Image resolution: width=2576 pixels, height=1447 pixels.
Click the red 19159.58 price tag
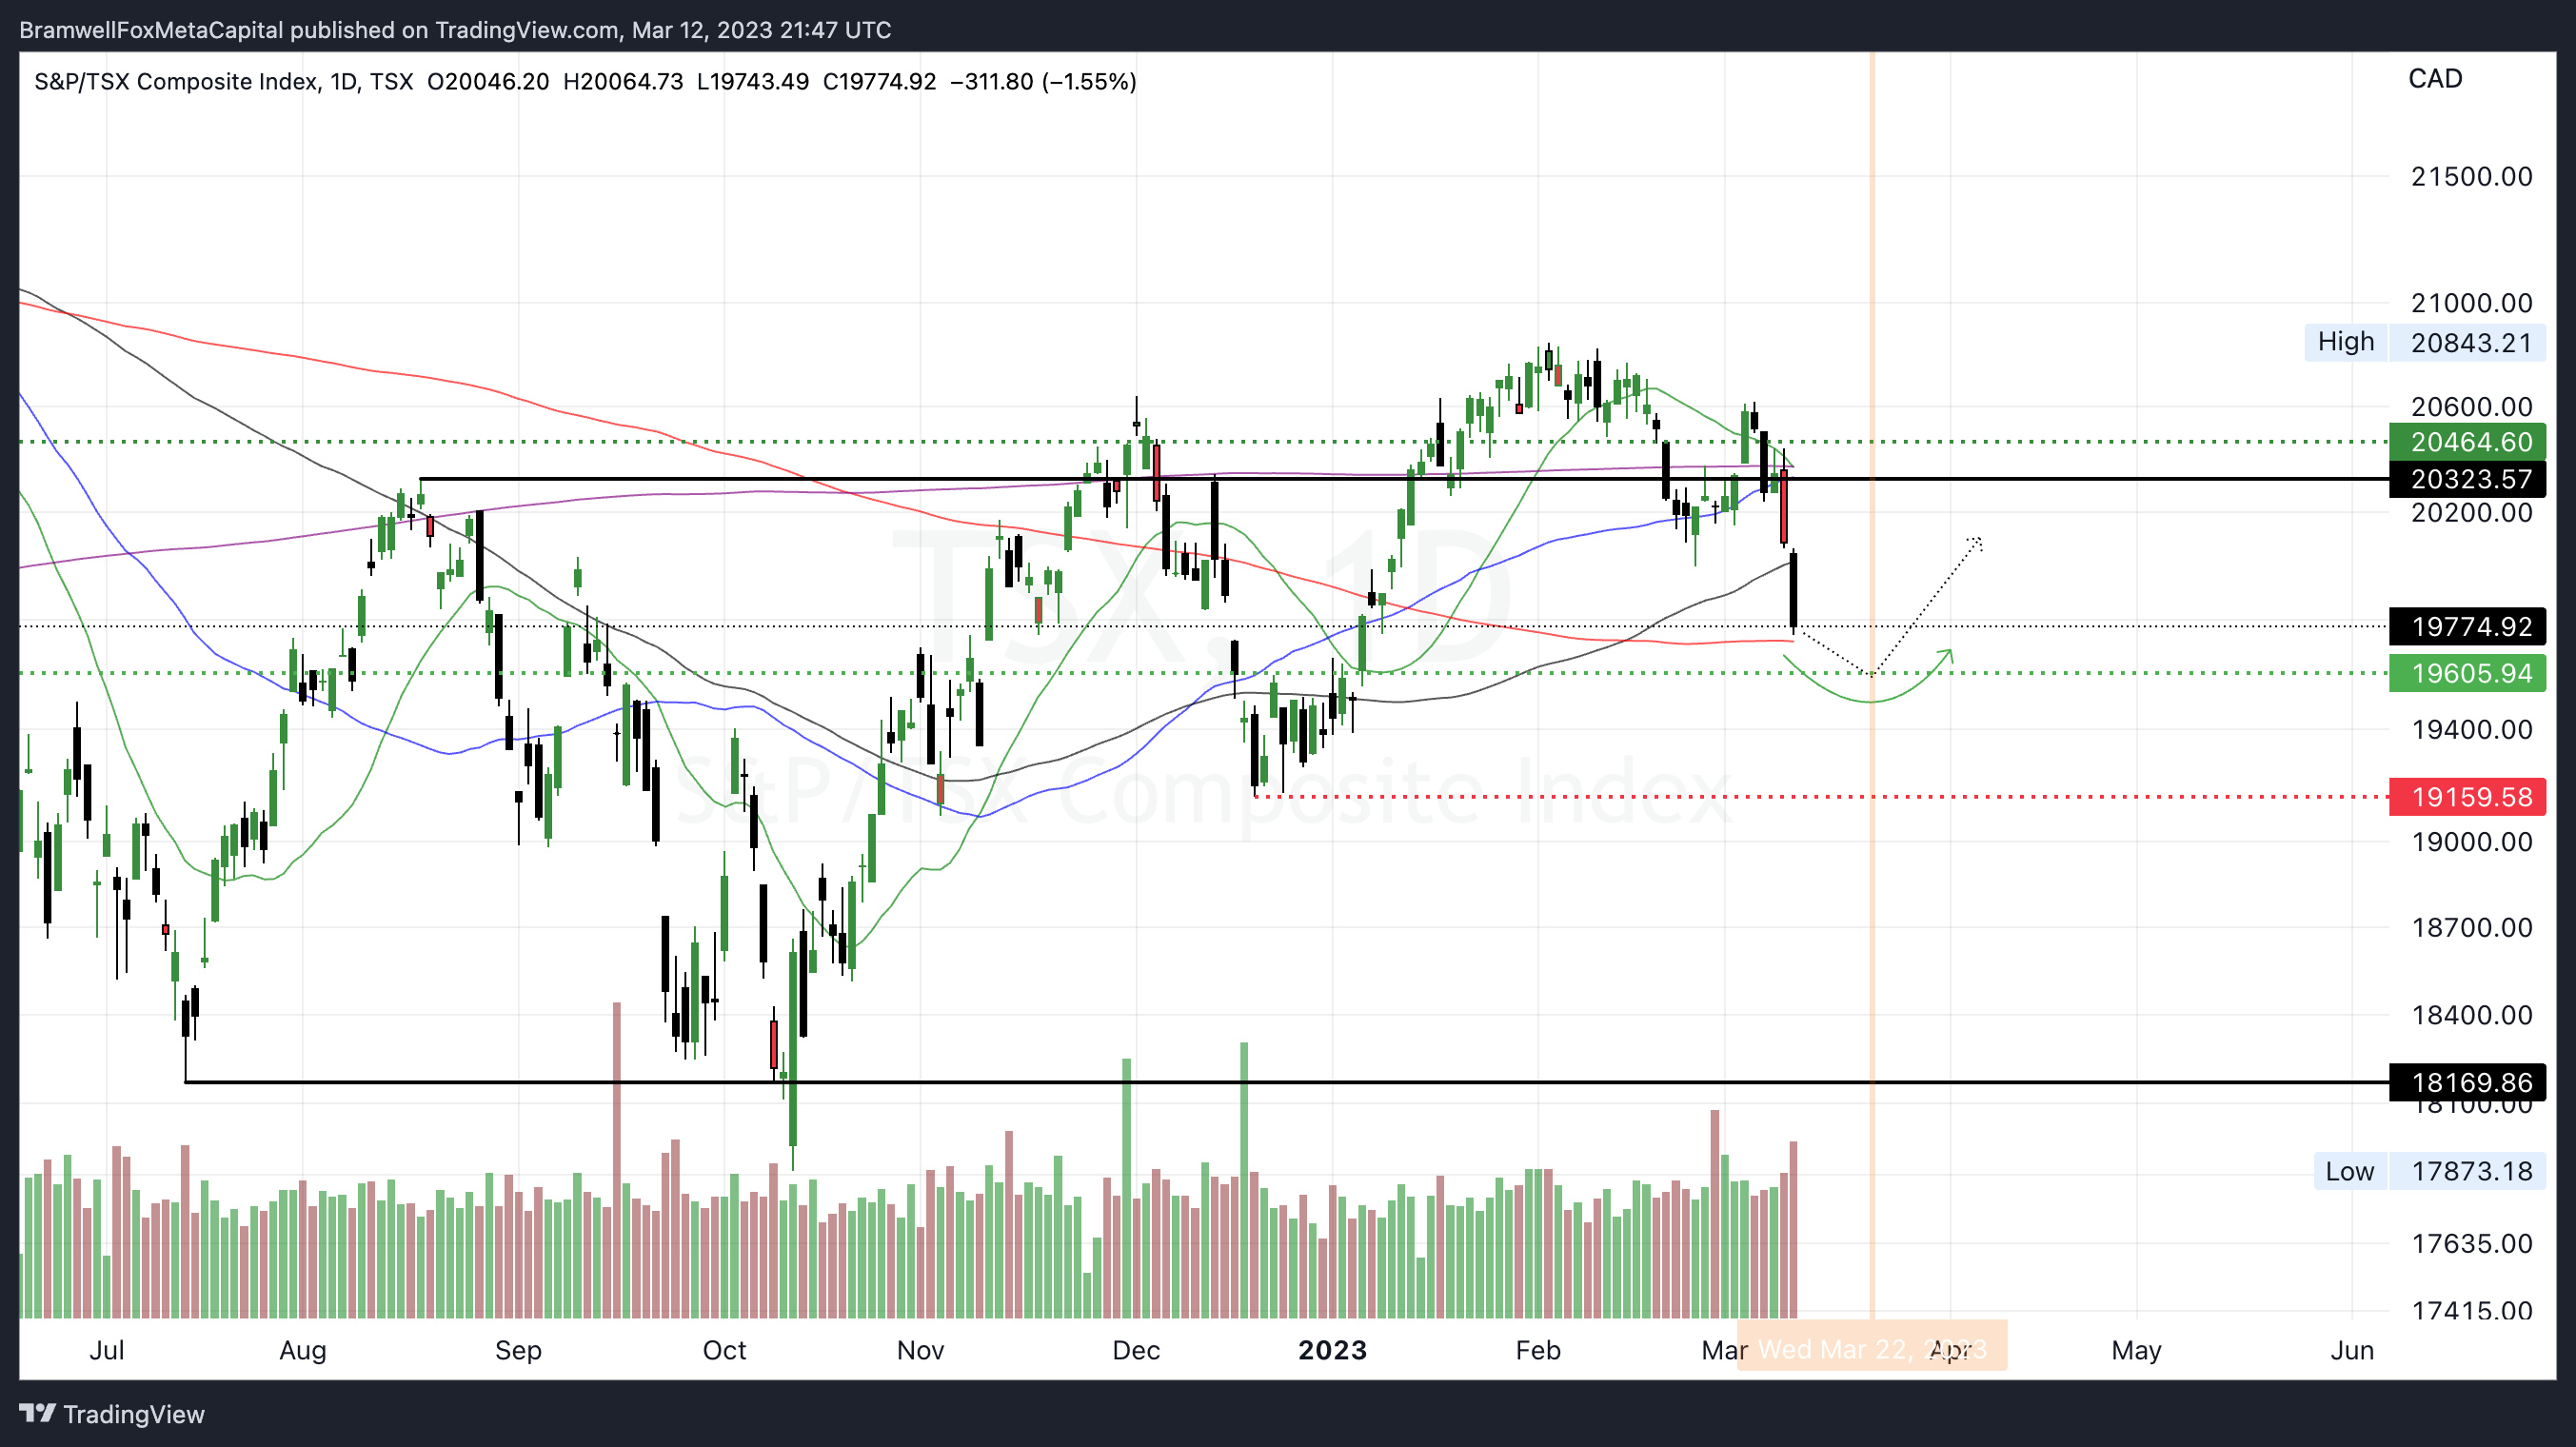(2467, 797)
